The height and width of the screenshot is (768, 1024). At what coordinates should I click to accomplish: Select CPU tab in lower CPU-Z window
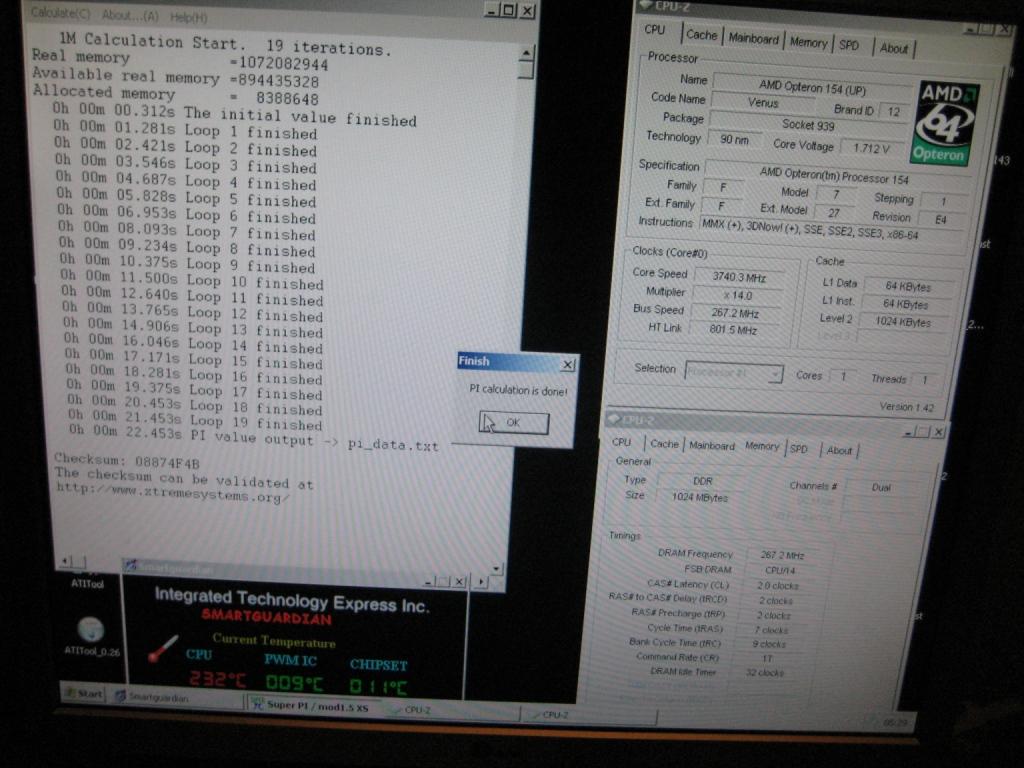click(621, 442)
